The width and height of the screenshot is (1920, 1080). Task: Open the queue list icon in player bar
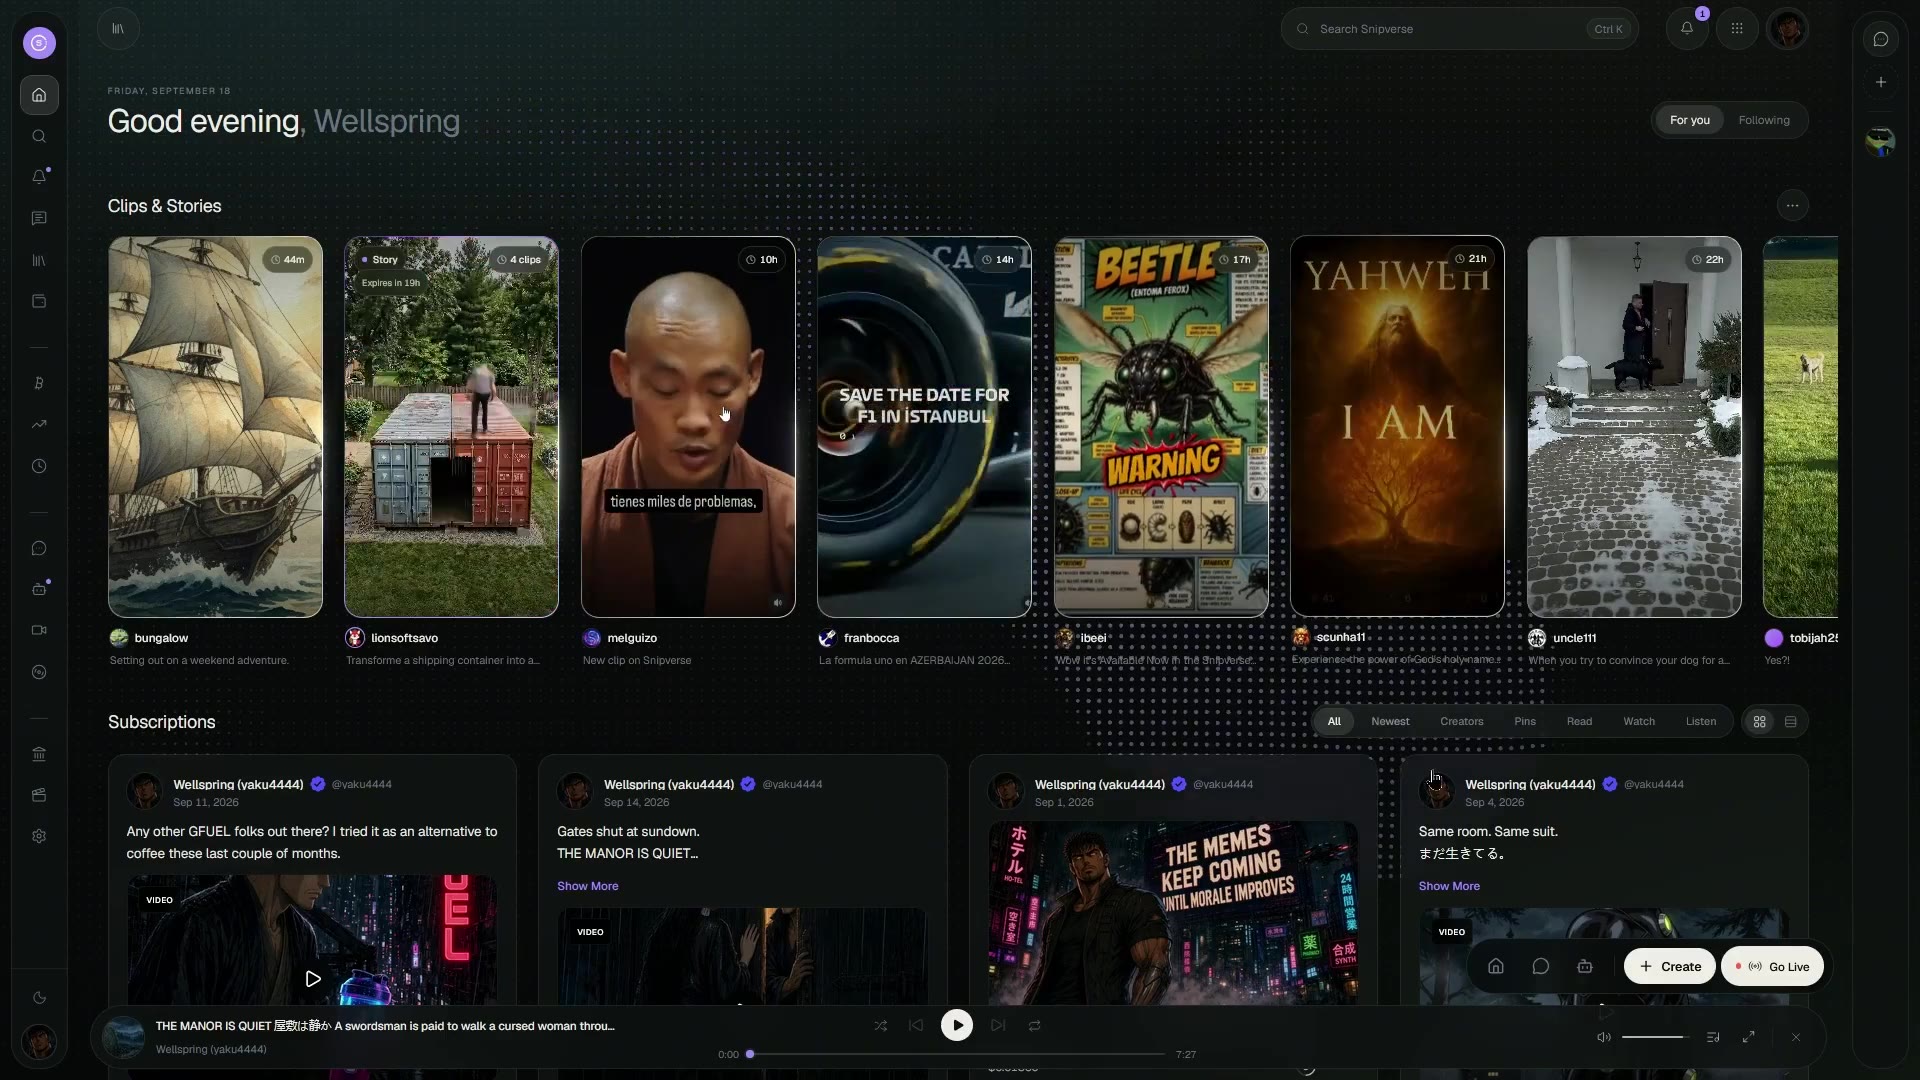(x=1713, y=1037)
